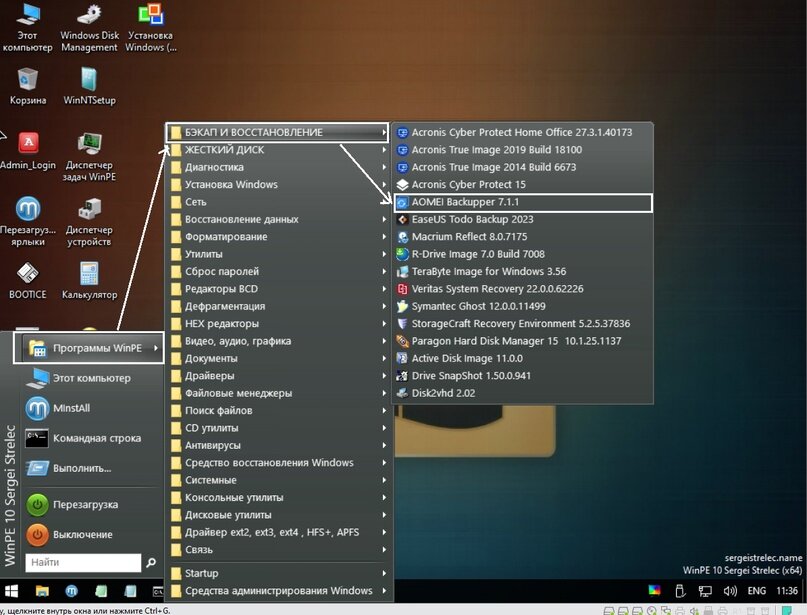Screen dimensions: 807x615
Task: Select the Этот компьютер desktop icon
Action: 27,28
